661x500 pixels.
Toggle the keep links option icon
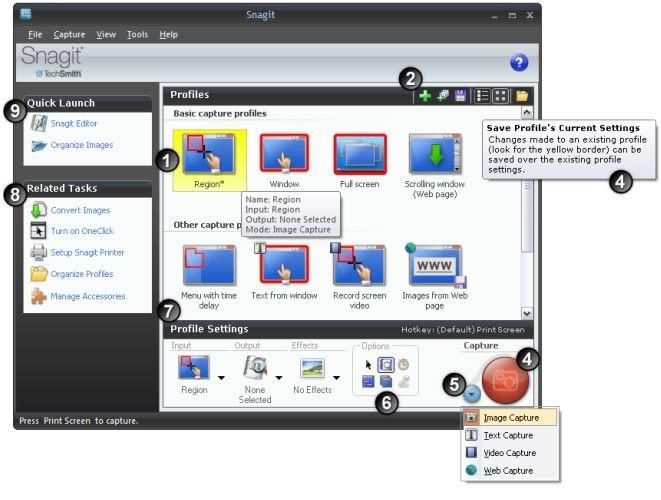[368, 382]
